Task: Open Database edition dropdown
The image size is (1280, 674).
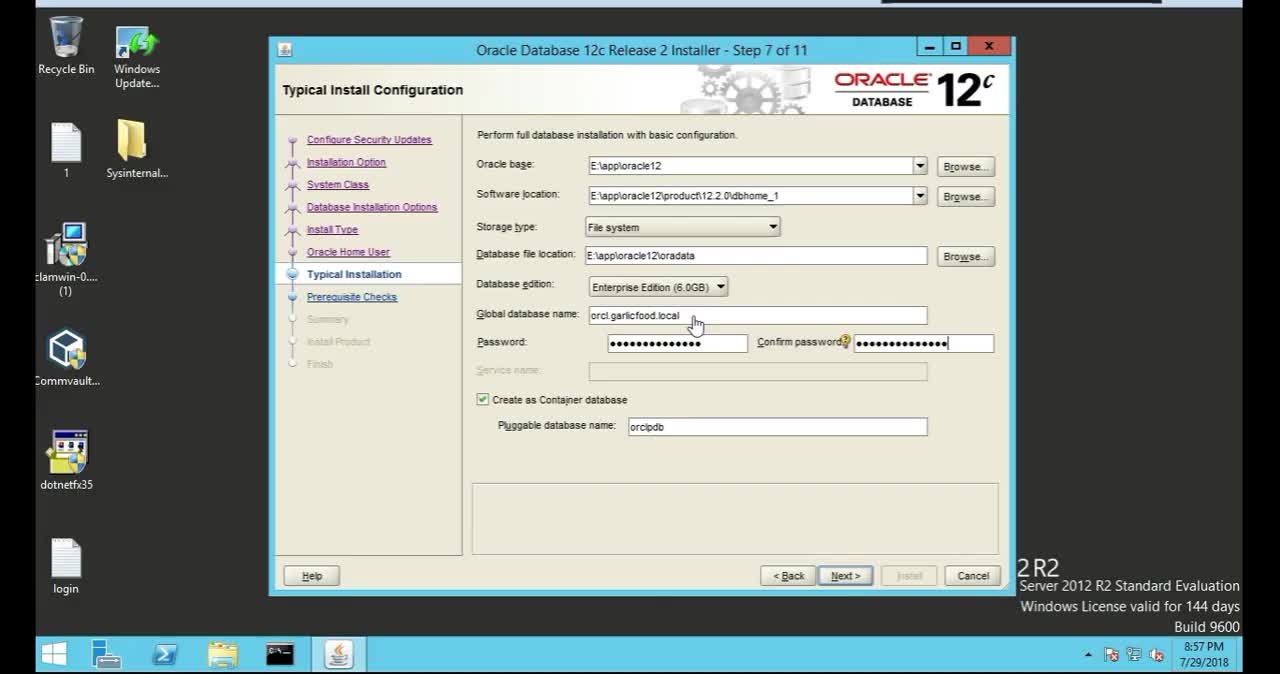Action: [658, 287]
